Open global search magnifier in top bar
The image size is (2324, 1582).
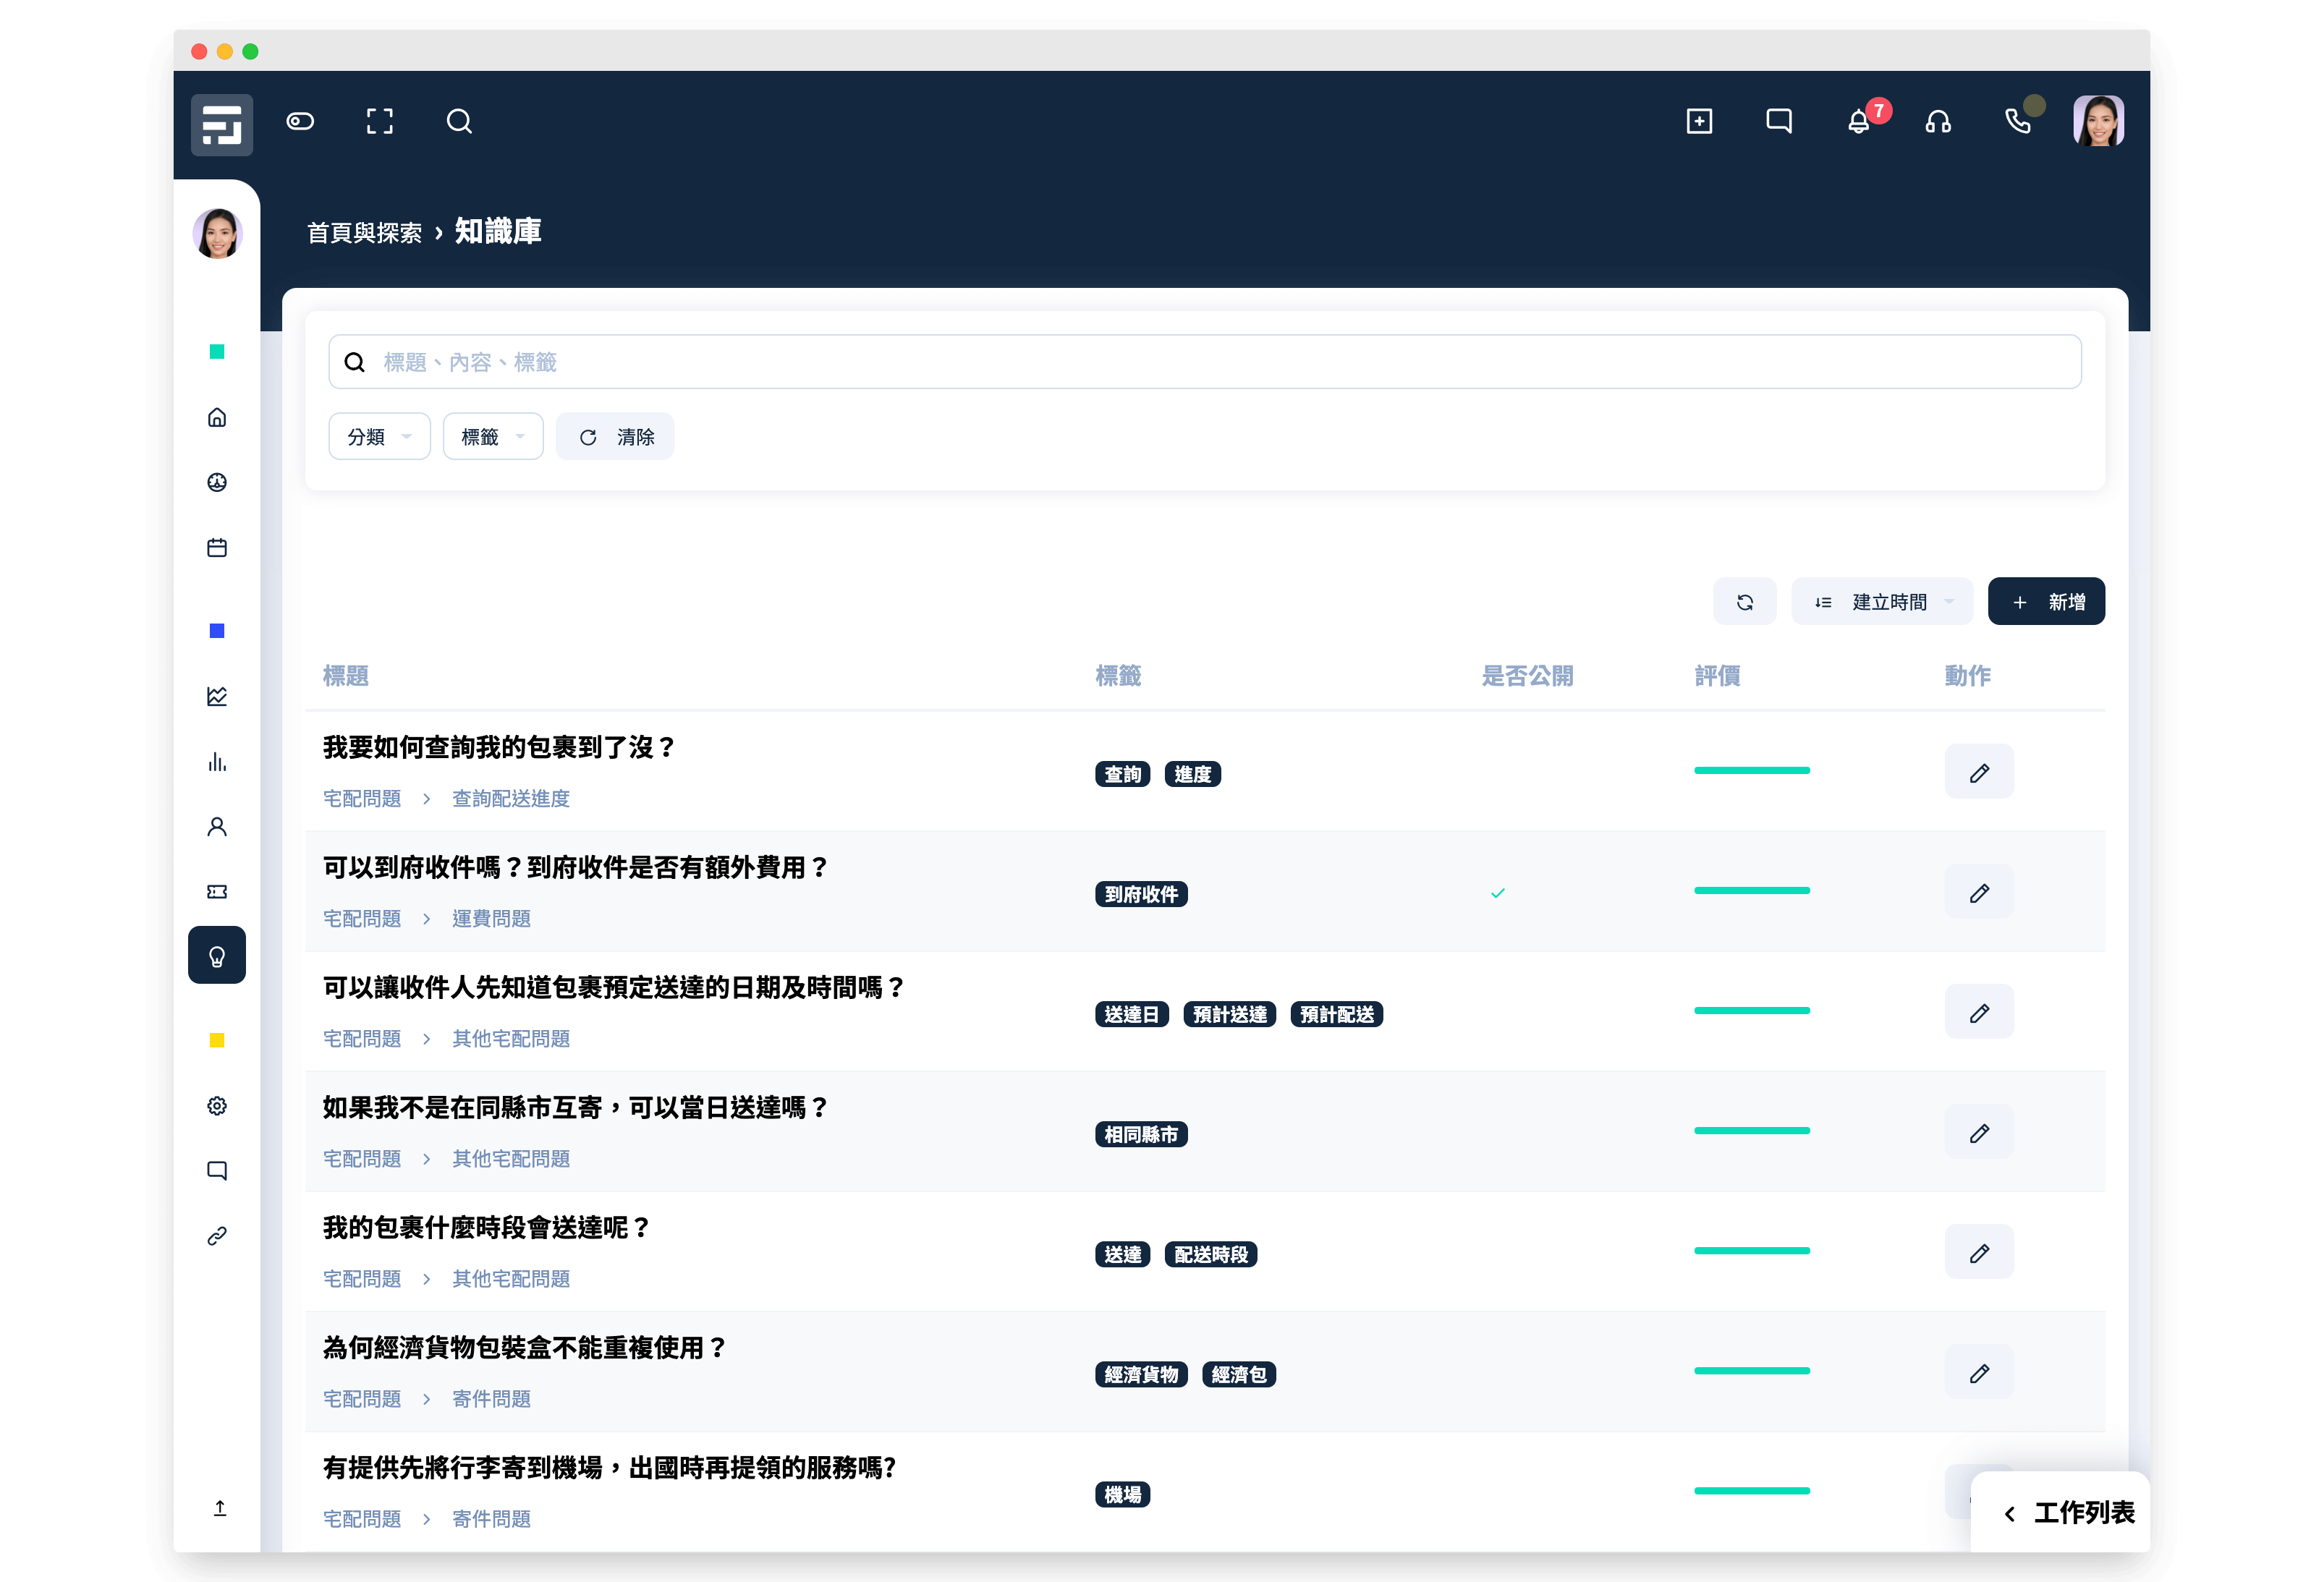(x=459, y=122)
